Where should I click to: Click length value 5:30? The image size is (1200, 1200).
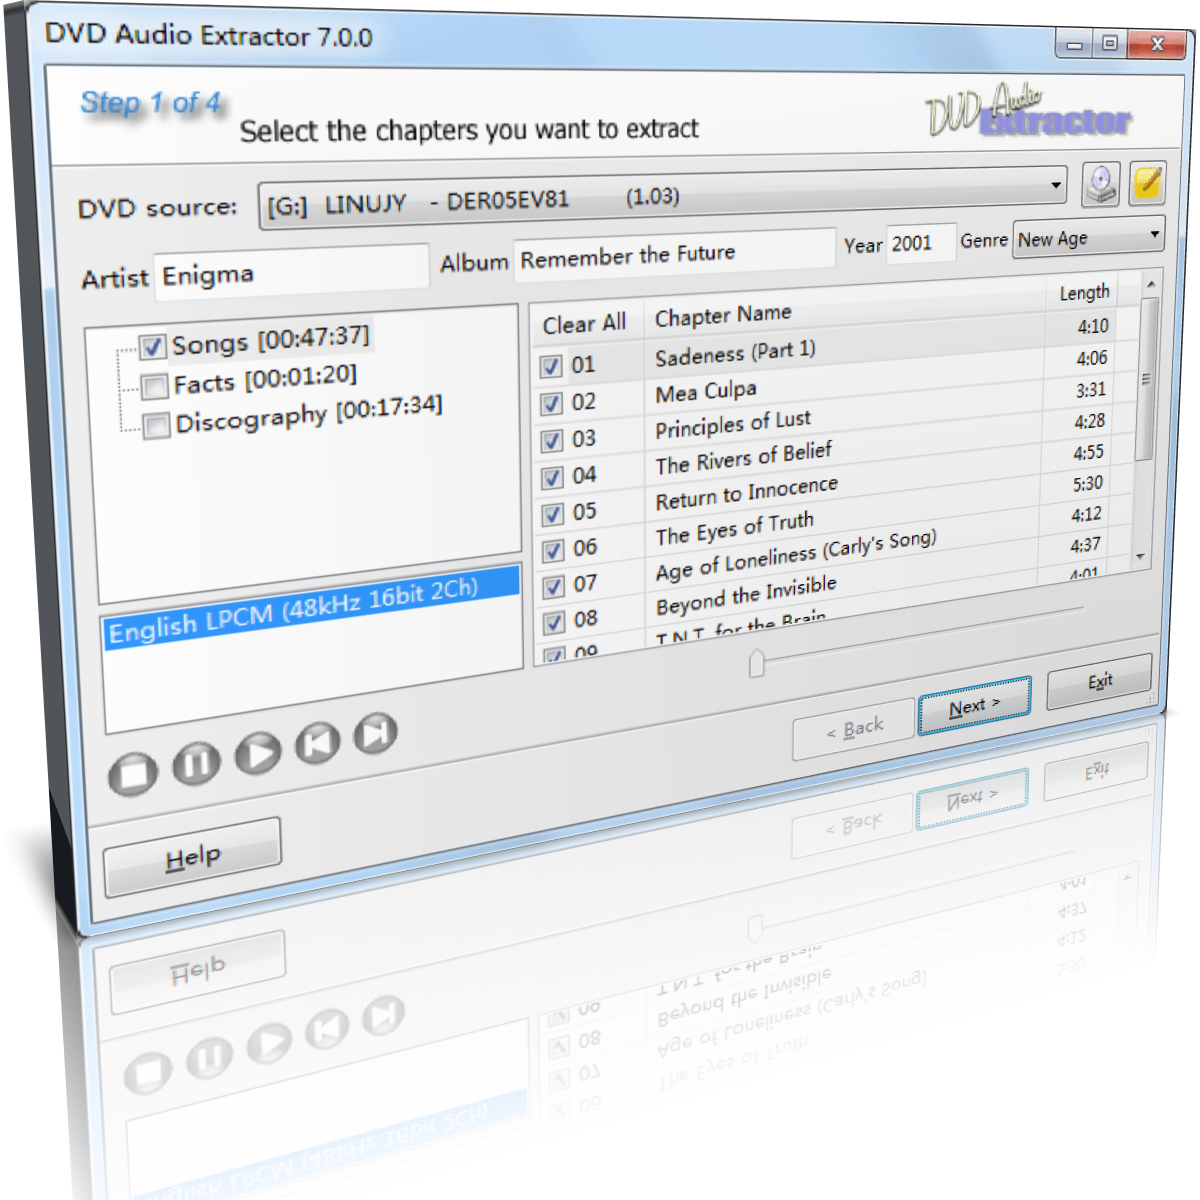click(1088, 483)
